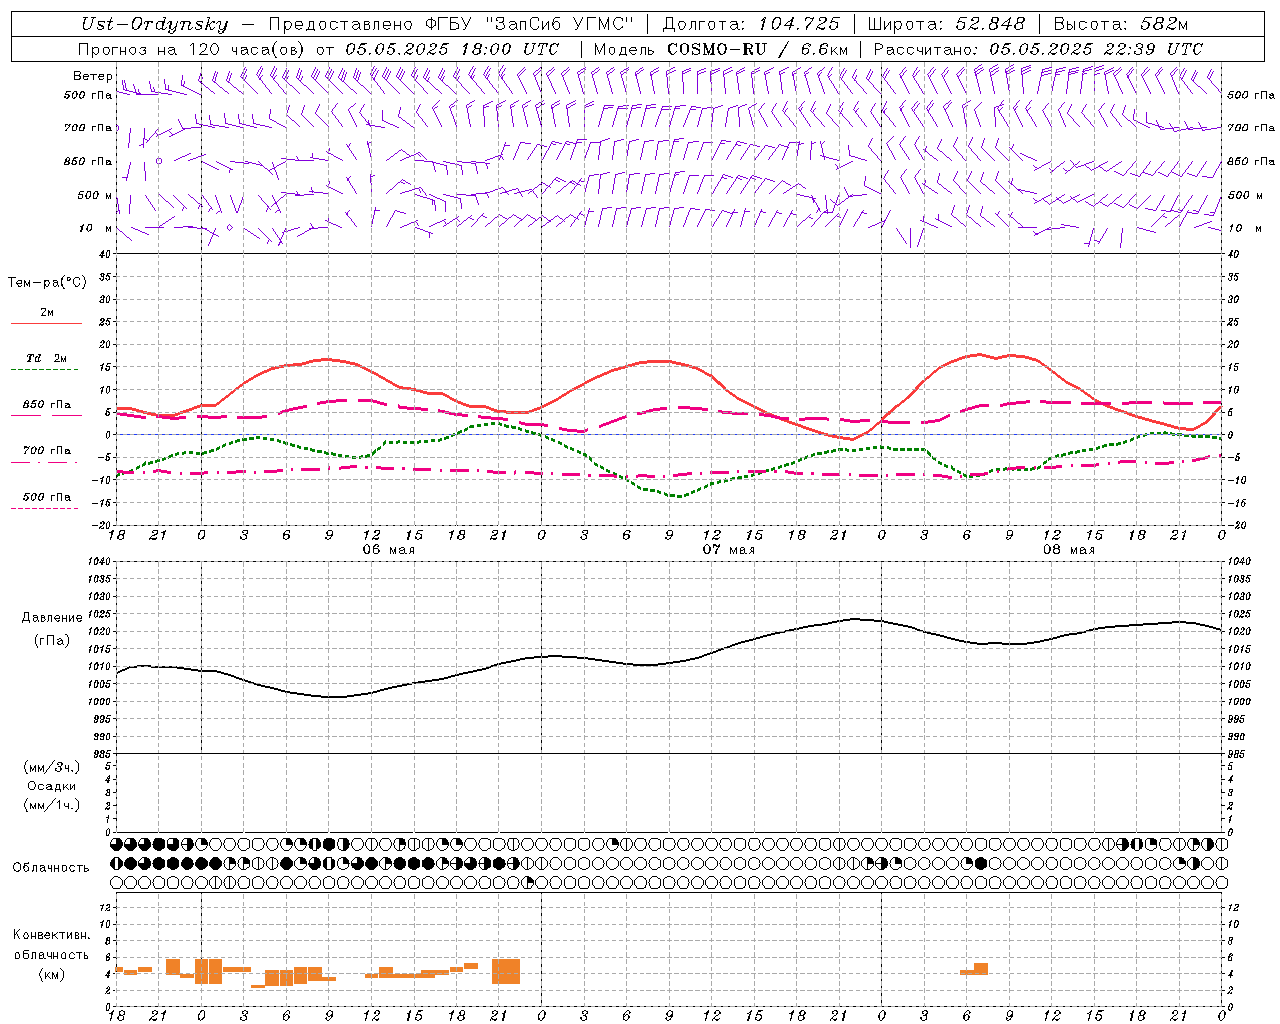
Task: Click the 'Широта: 52.848' latitude field
Action: point(946,25)
